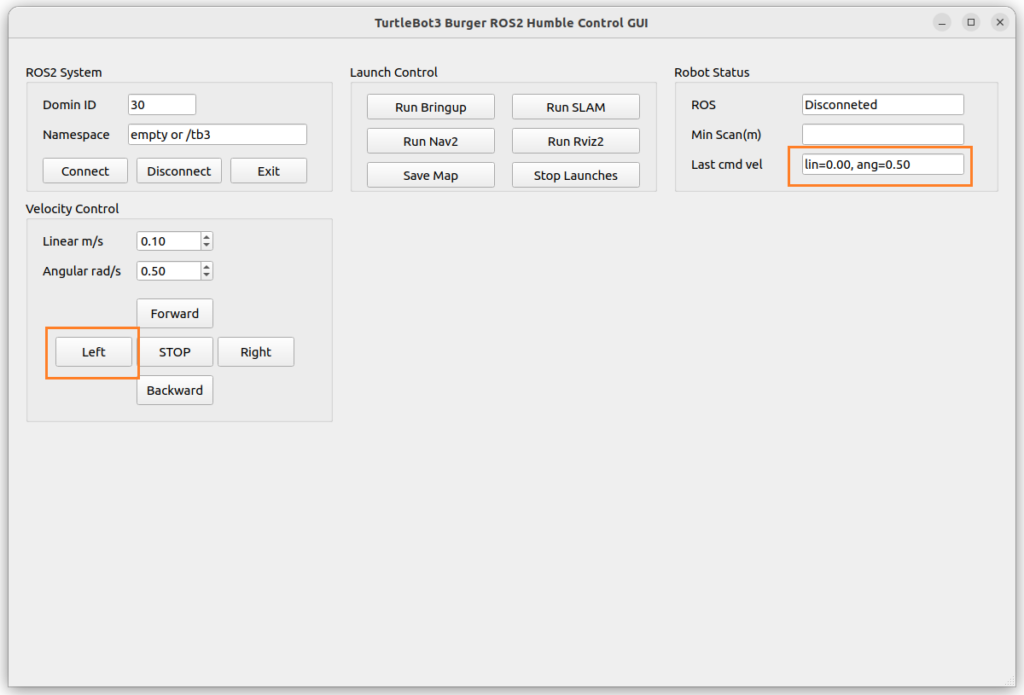Viewport: 1024px width, 695px height.
Task: Click the 'Last cmd vel' label
Action: [x=727, y=165]
